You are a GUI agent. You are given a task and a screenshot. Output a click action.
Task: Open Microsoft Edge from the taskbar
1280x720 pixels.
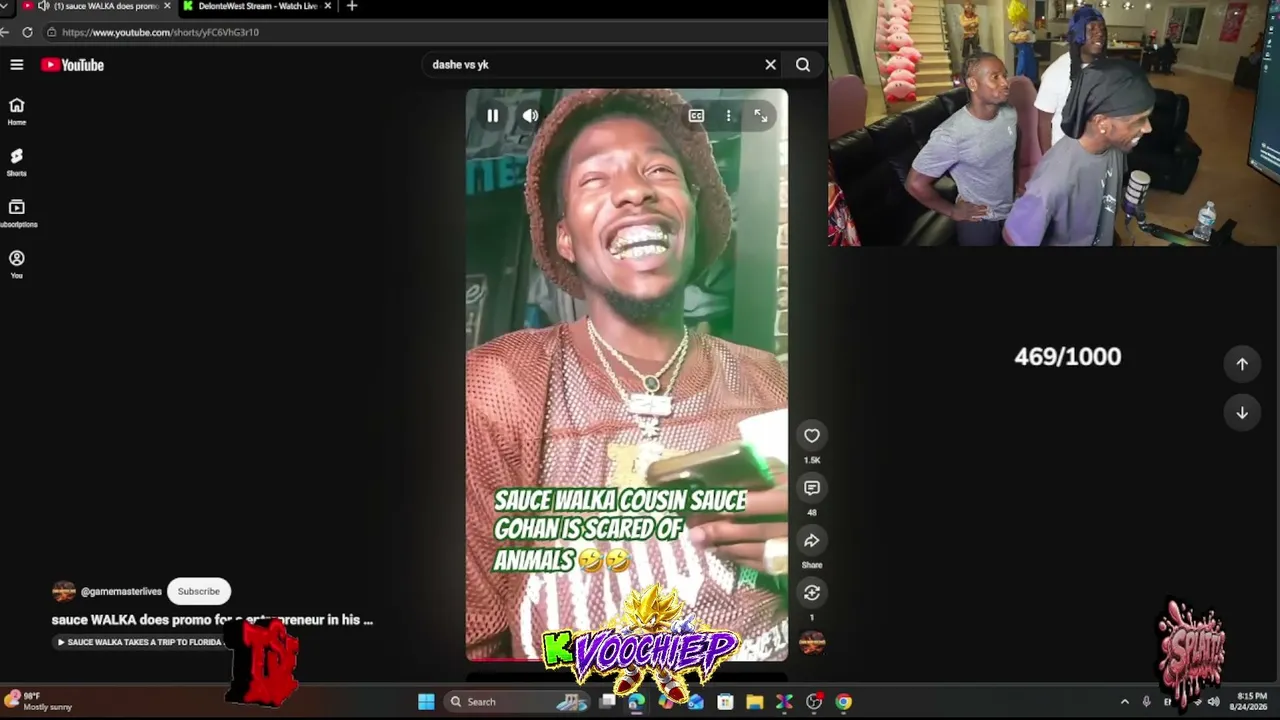pyautogui.click(x=636, y=702)
